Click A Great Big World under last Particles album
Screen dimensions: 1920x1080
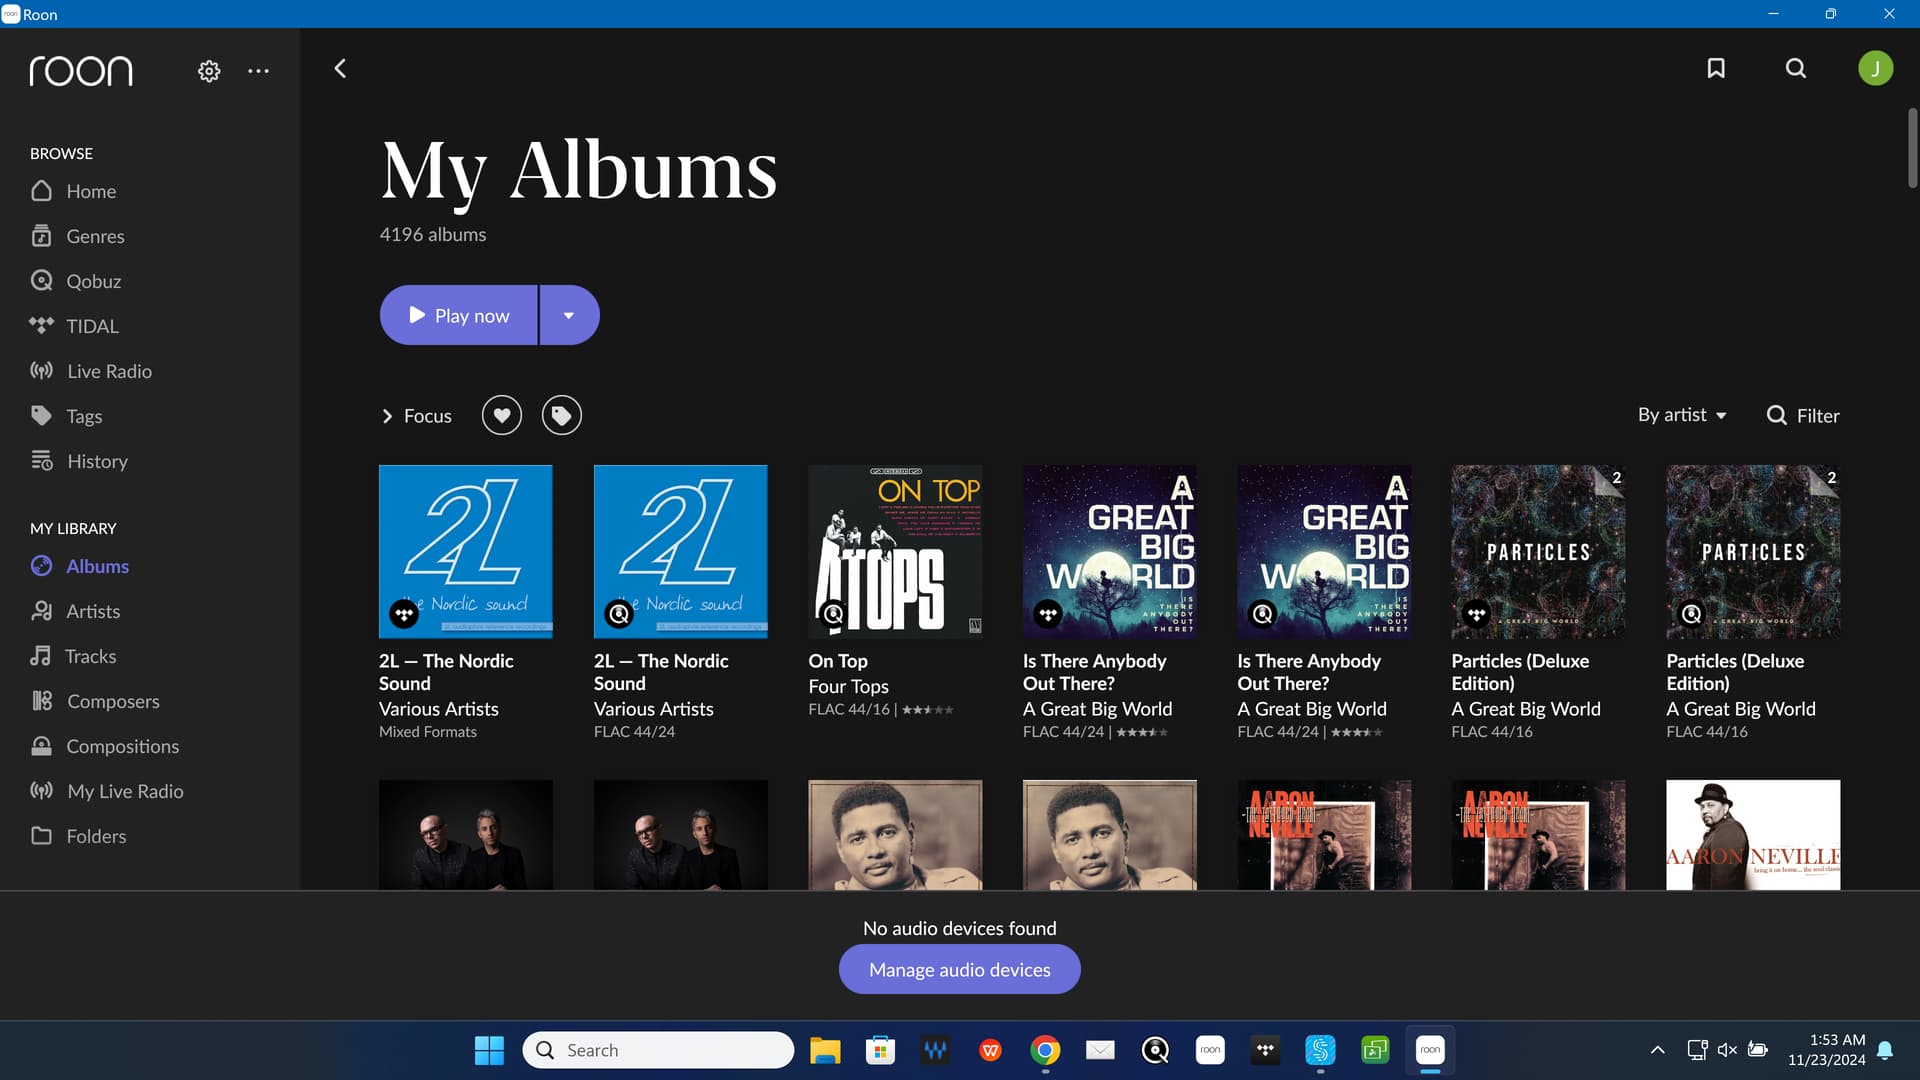(x=1741, y=709)
